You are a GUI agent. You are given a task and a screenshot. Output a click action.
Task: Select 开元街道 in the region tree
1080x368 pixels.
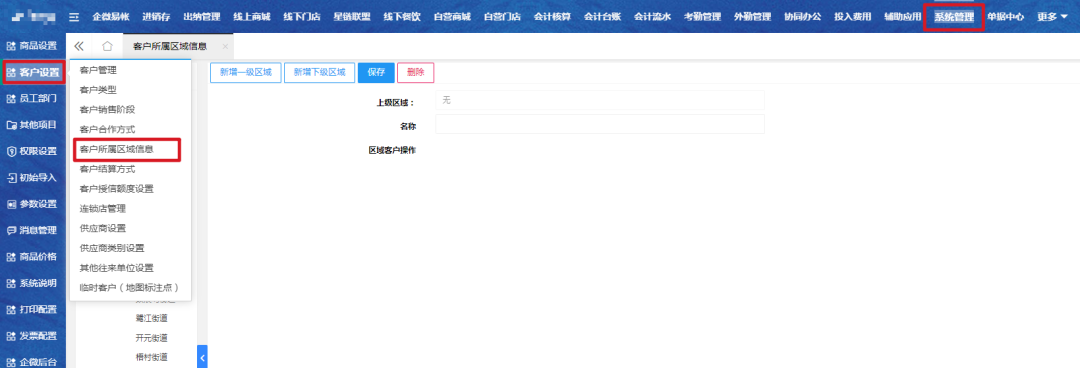[x=152, y=338]
